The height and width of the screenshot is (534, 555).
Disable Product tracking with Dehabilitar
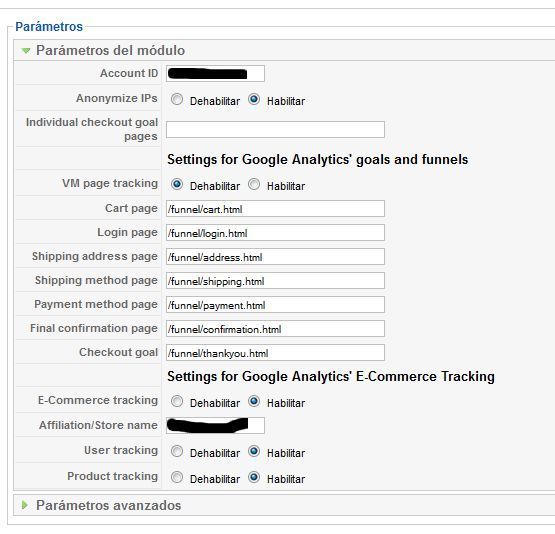click(x=177, y=477)
